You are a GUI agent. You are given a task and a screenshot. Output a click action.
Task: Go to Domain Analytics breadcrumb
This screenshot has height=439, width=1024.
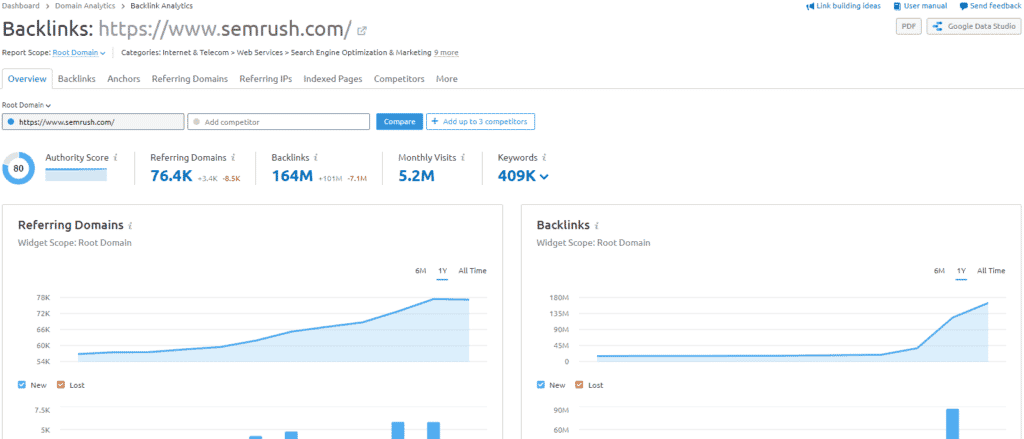pos(85,6)
